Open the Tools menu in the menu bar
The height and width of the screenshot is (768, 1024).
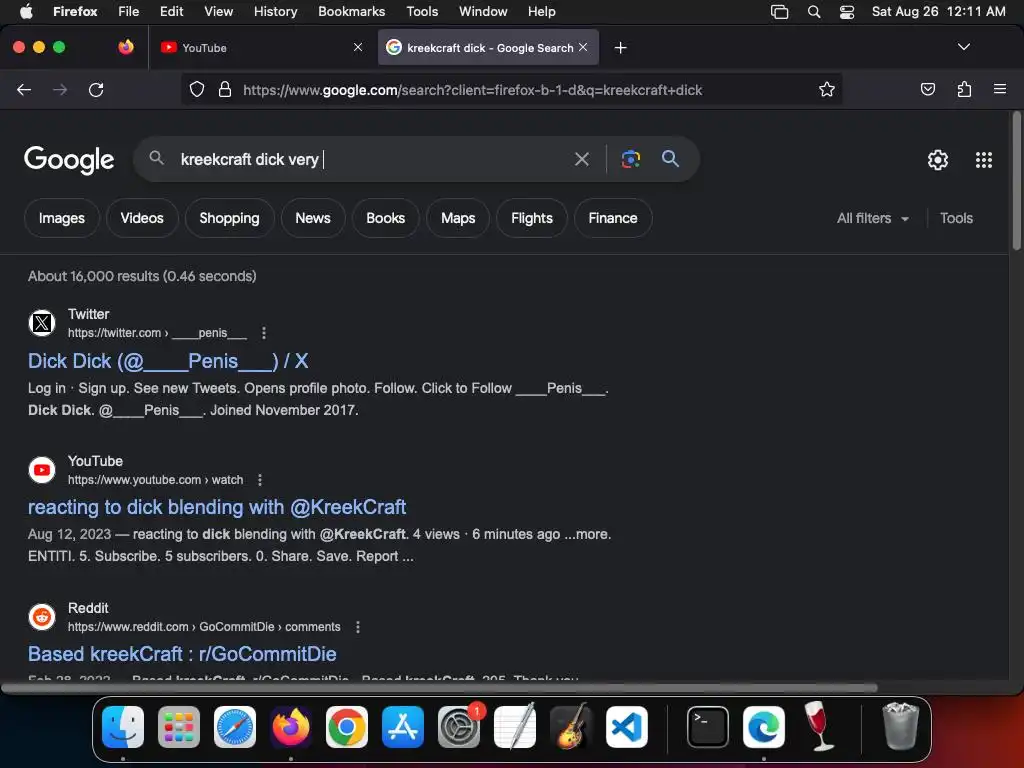(422, 12)
